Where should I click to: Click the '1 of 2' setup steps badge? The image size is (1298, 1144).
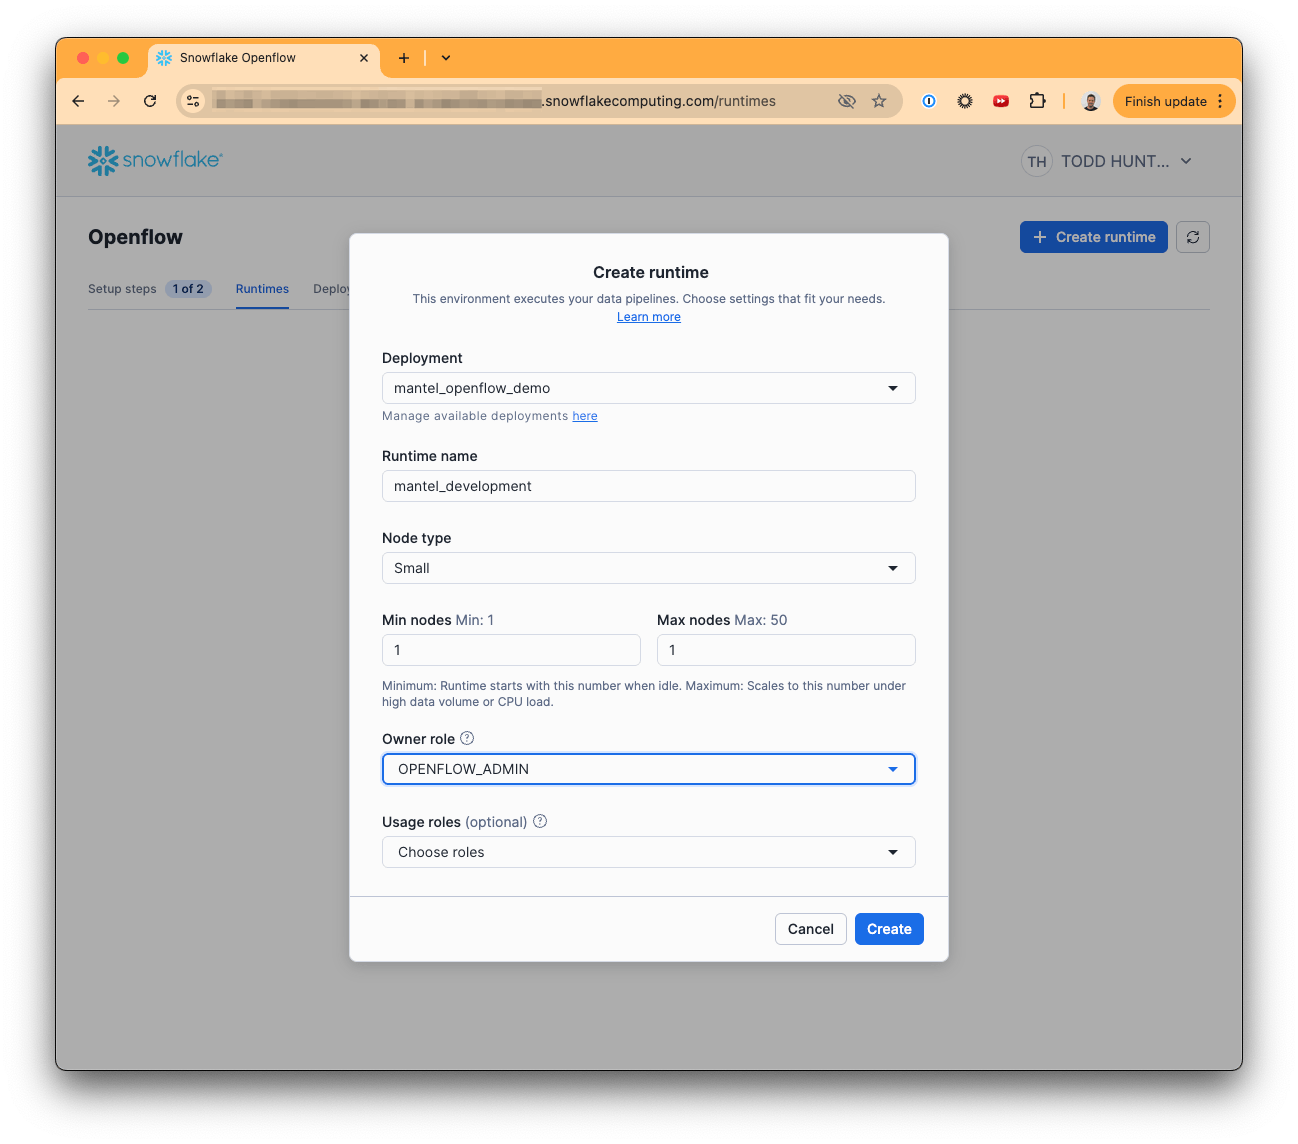point(188,289)
